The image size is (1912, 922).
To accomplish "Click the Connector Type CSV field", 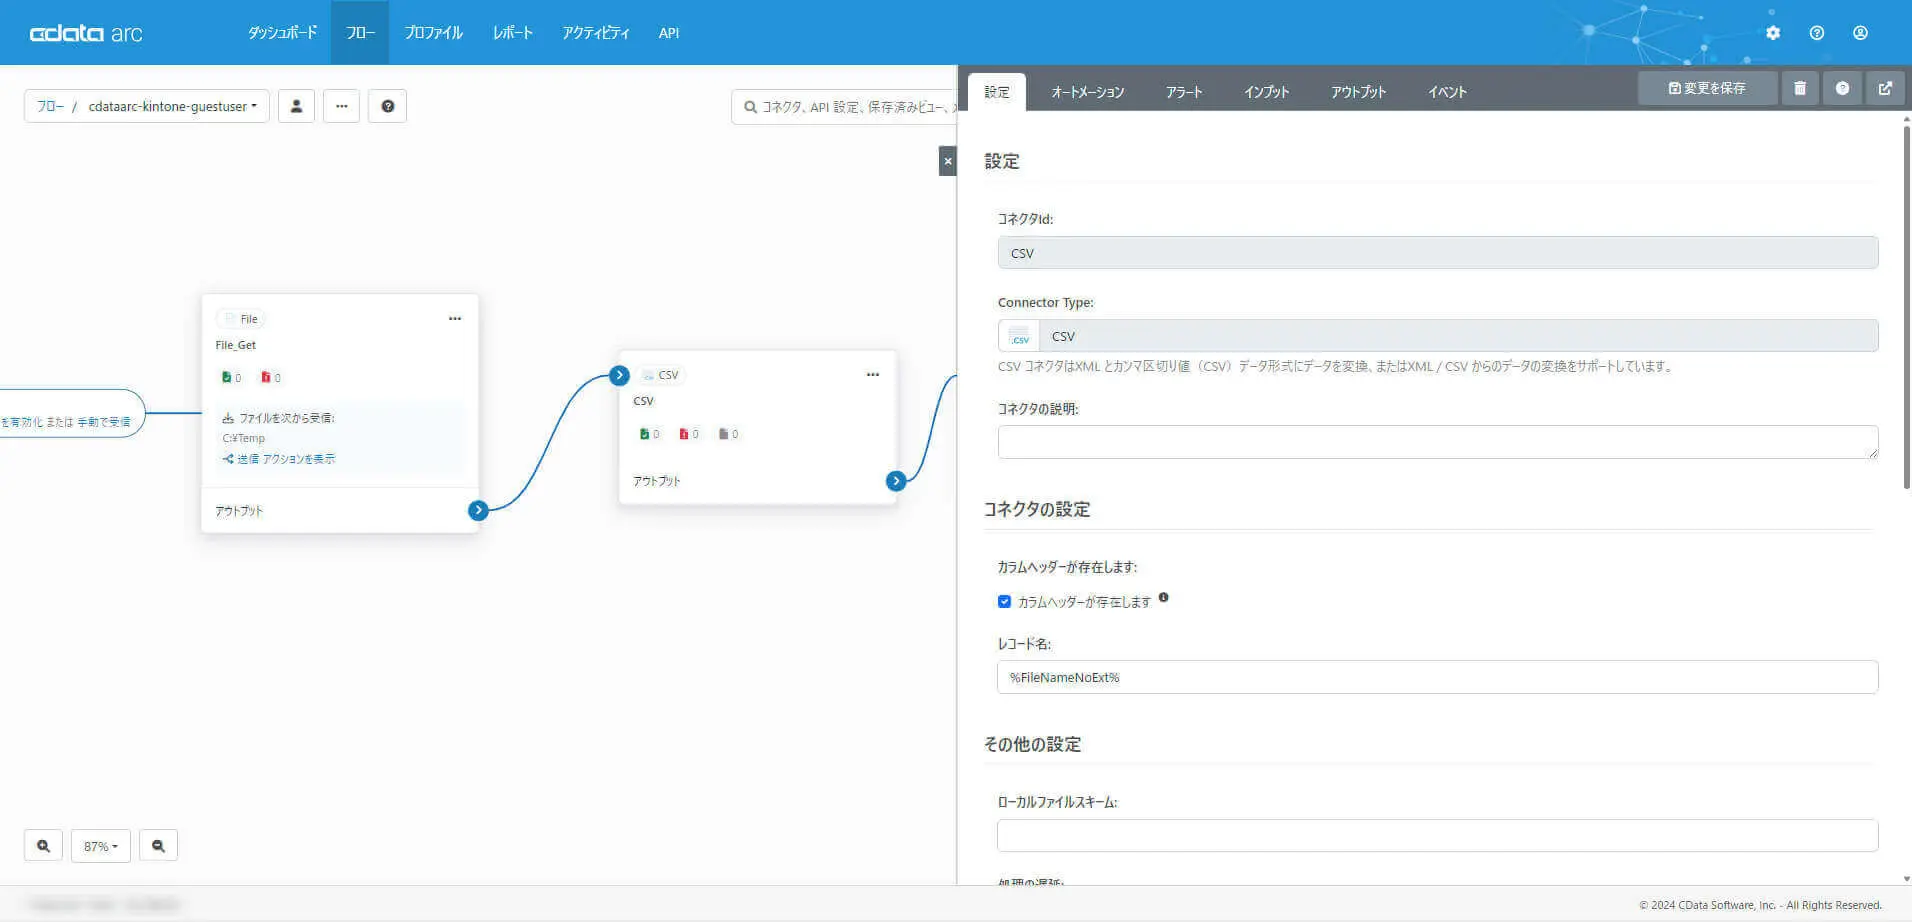I will click(x=1458, y=336).
